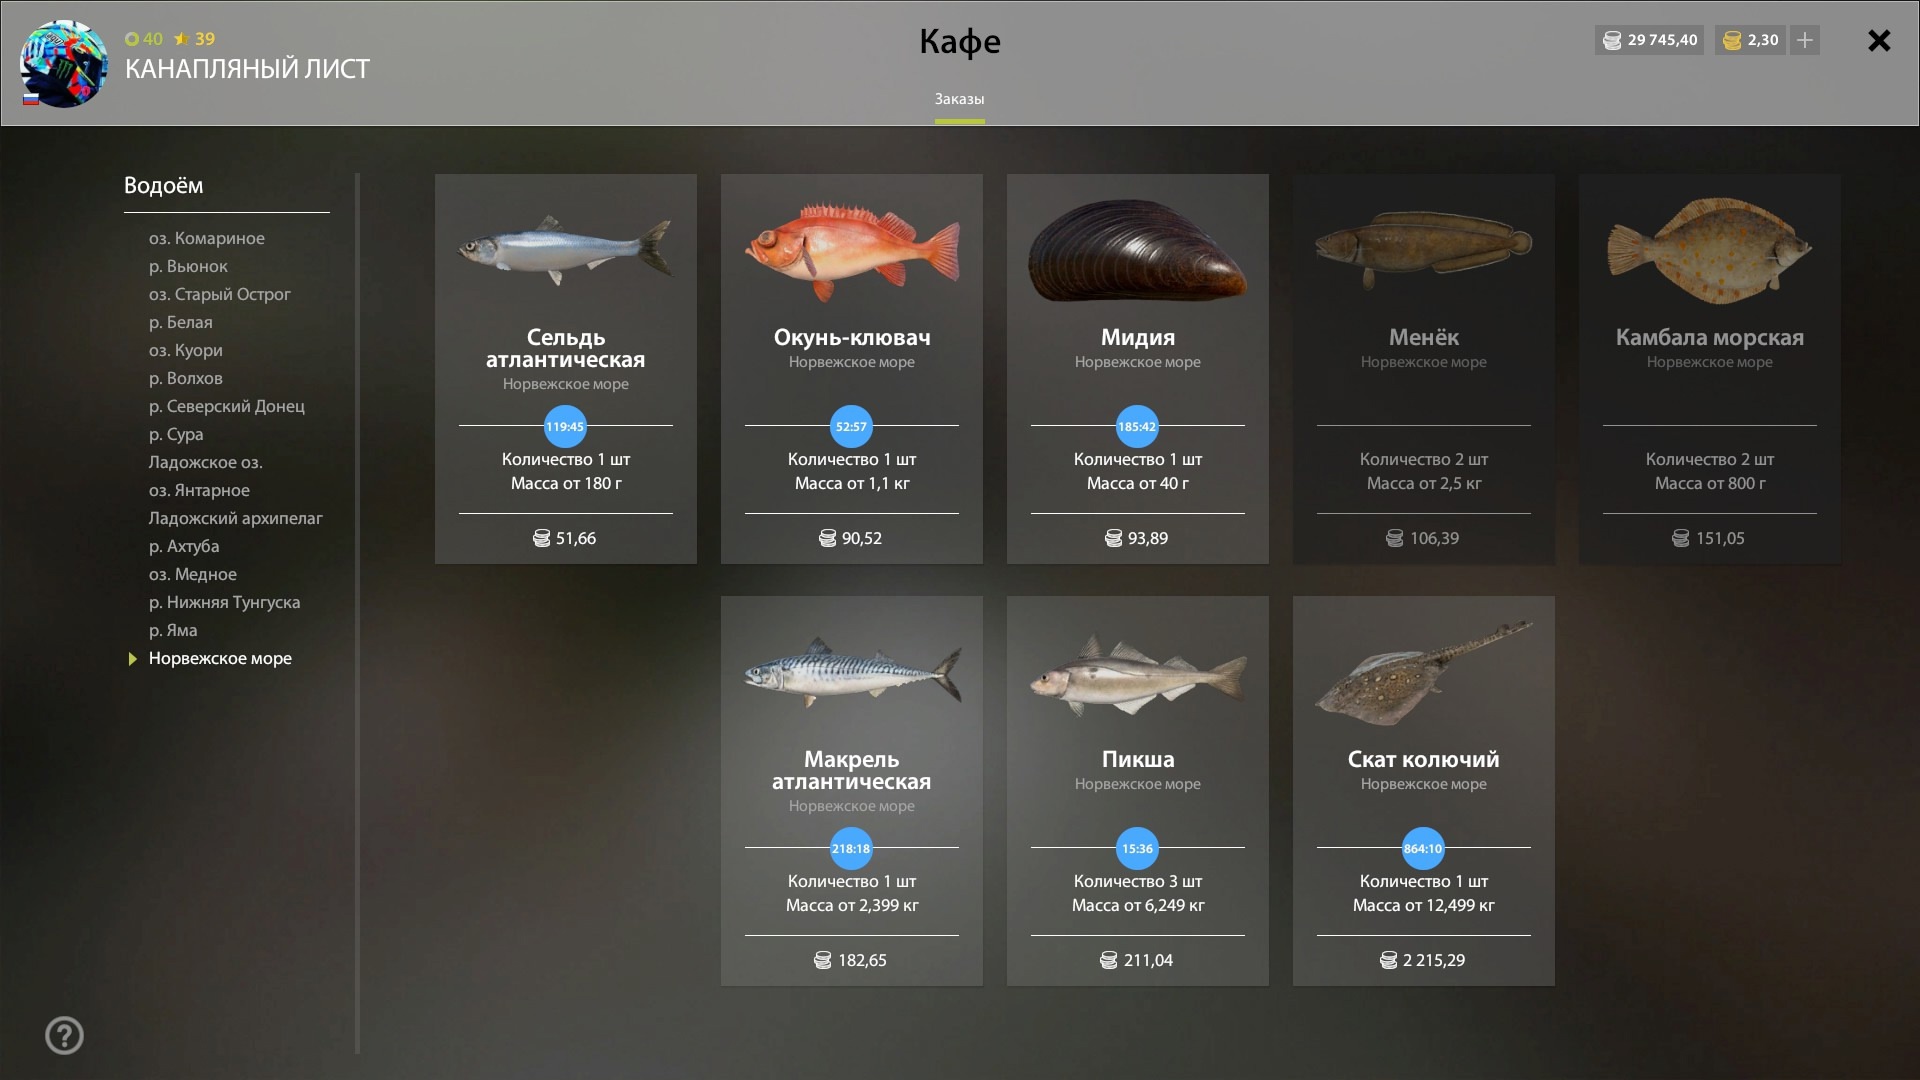
Task: Open the greyed Камбала морская order
Action: pyautogui.click(x=1710, y=369)
